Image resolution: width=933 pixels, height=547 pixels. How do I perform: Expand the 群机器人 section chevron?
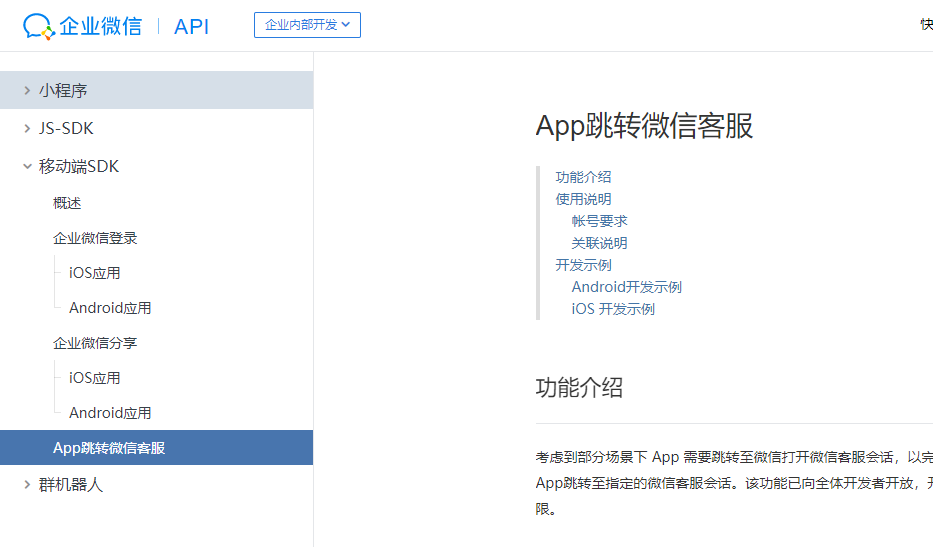pyautogui.click(x=27, y=485)
